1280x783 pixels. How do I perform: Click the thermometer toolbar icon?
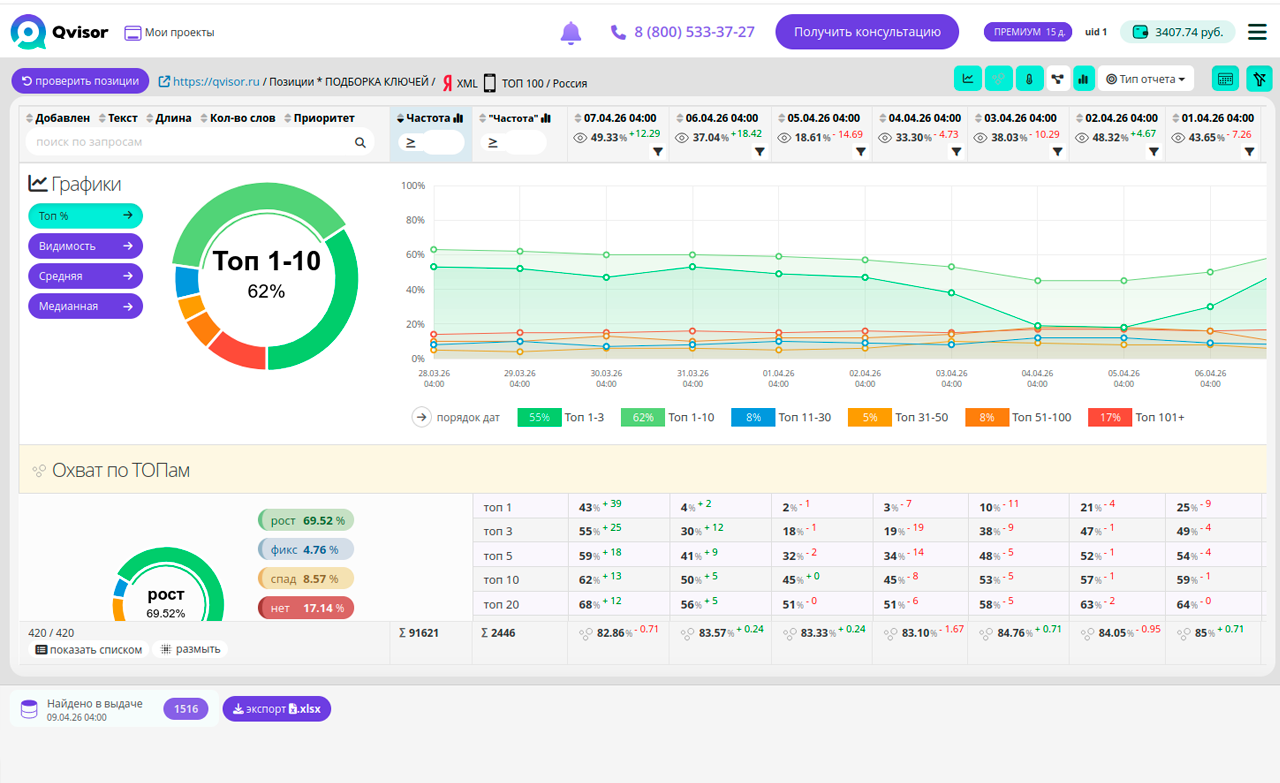tap(1027, 79)
